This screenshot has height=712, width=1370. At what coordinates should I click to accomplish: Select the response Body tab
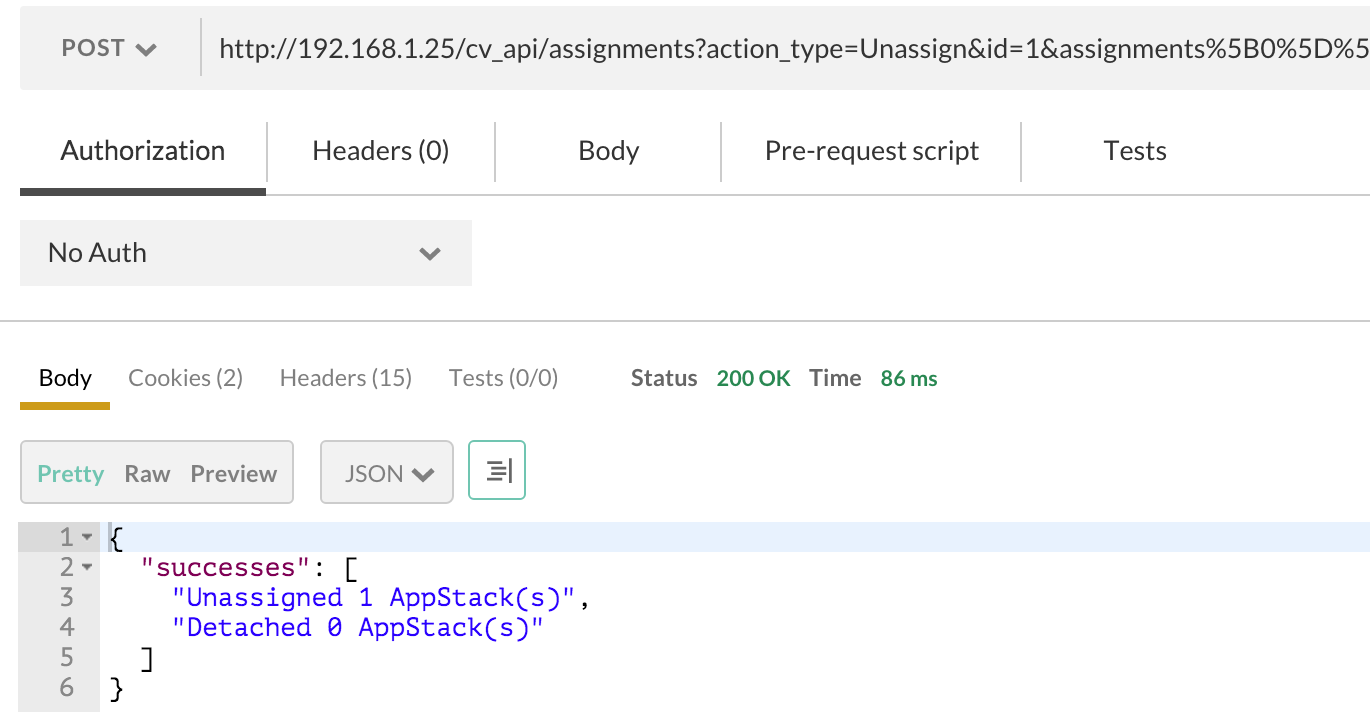[x=65, y=378]
